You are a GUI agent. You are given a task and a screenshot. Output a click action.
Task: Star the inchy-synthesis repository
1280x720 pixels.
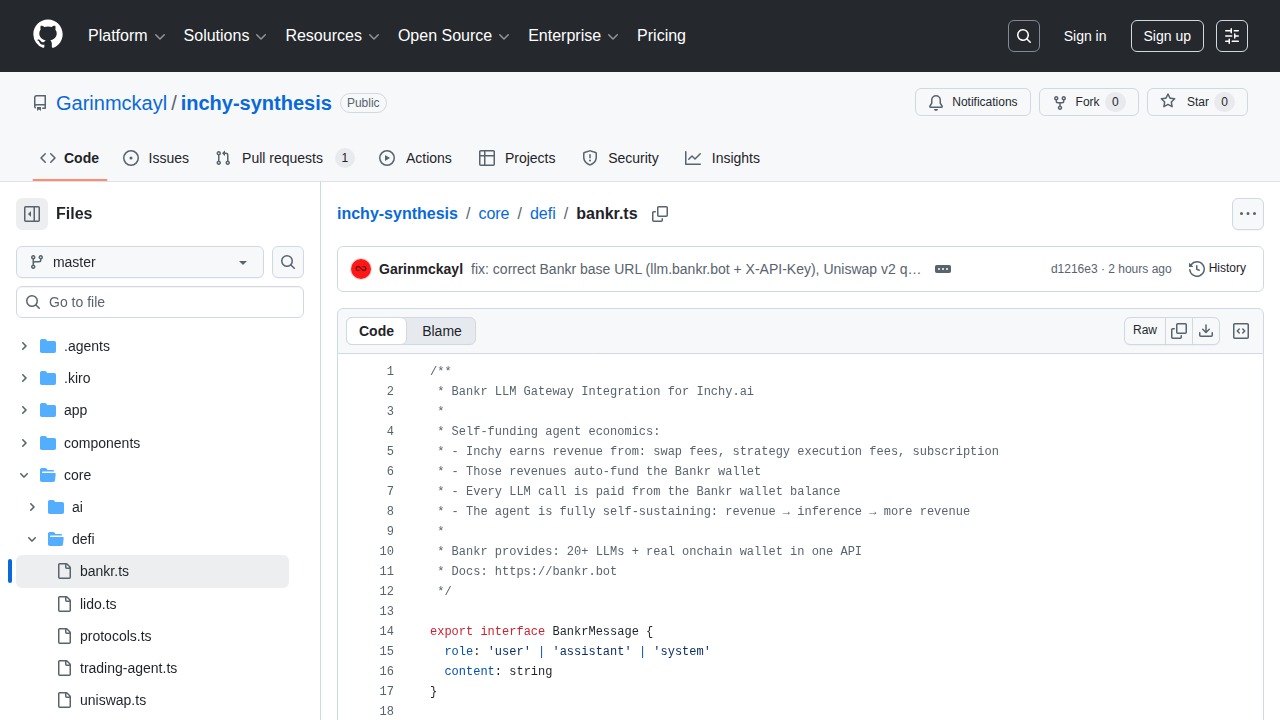(x=1197, y=102)
